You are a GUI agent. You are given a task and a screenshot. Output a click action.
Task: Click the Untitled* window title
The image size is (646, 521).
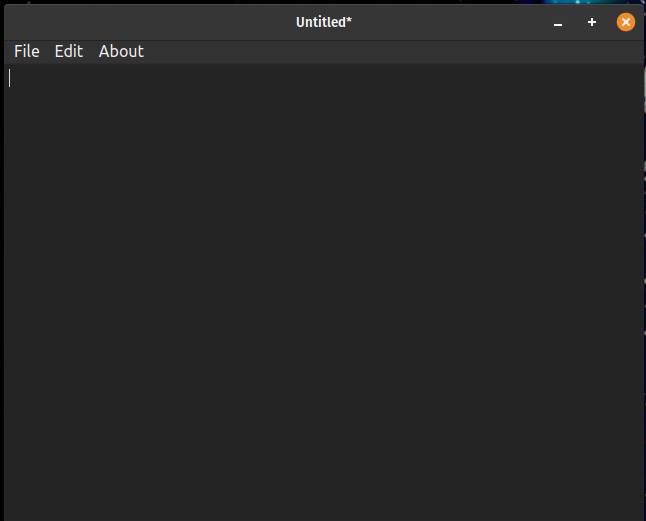(324, 22)
